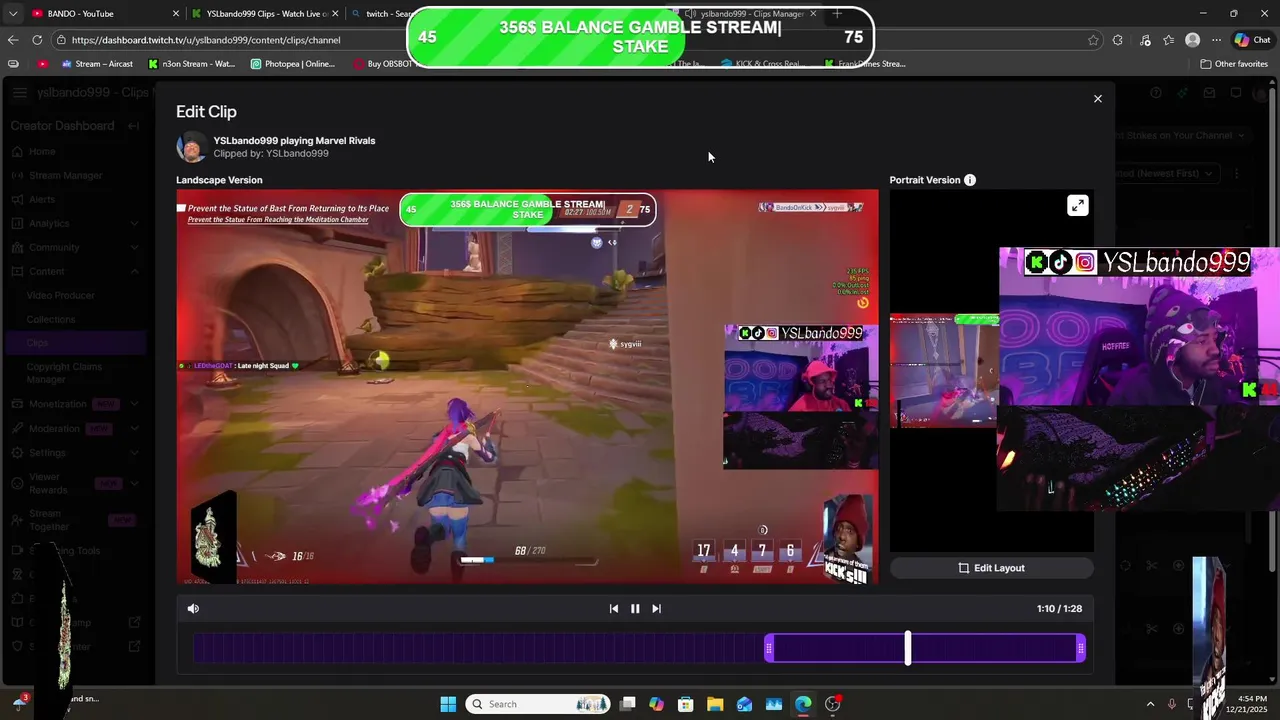Open the tab search dropdown

(13, 14)
